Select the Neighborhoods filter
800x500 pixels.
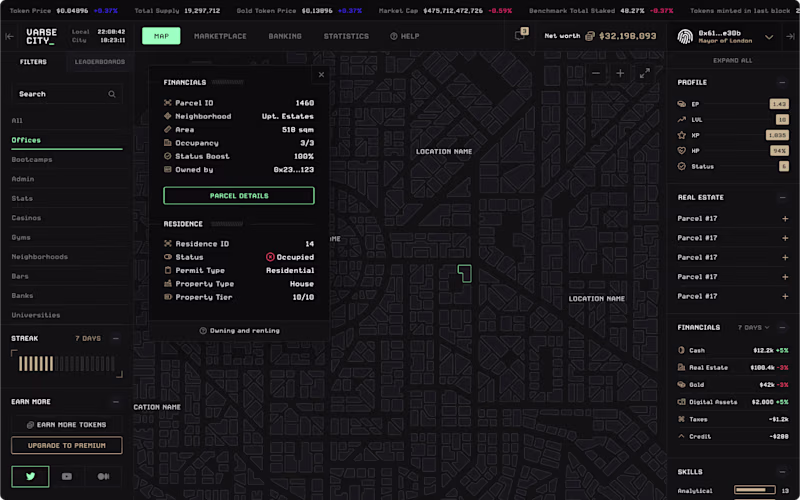tap(67, 257)
